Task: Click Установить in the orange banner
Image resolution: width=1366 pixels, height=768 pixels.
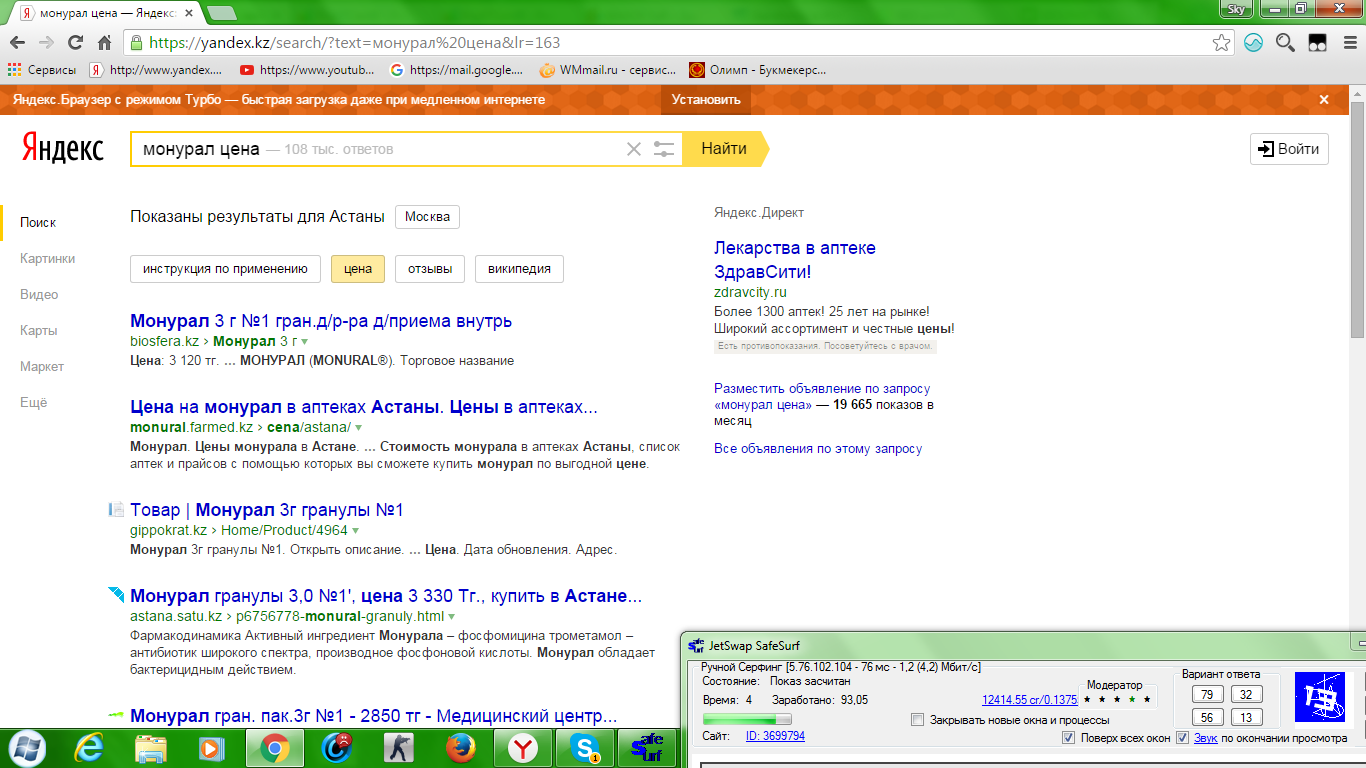Action: [x=706, y=100]
